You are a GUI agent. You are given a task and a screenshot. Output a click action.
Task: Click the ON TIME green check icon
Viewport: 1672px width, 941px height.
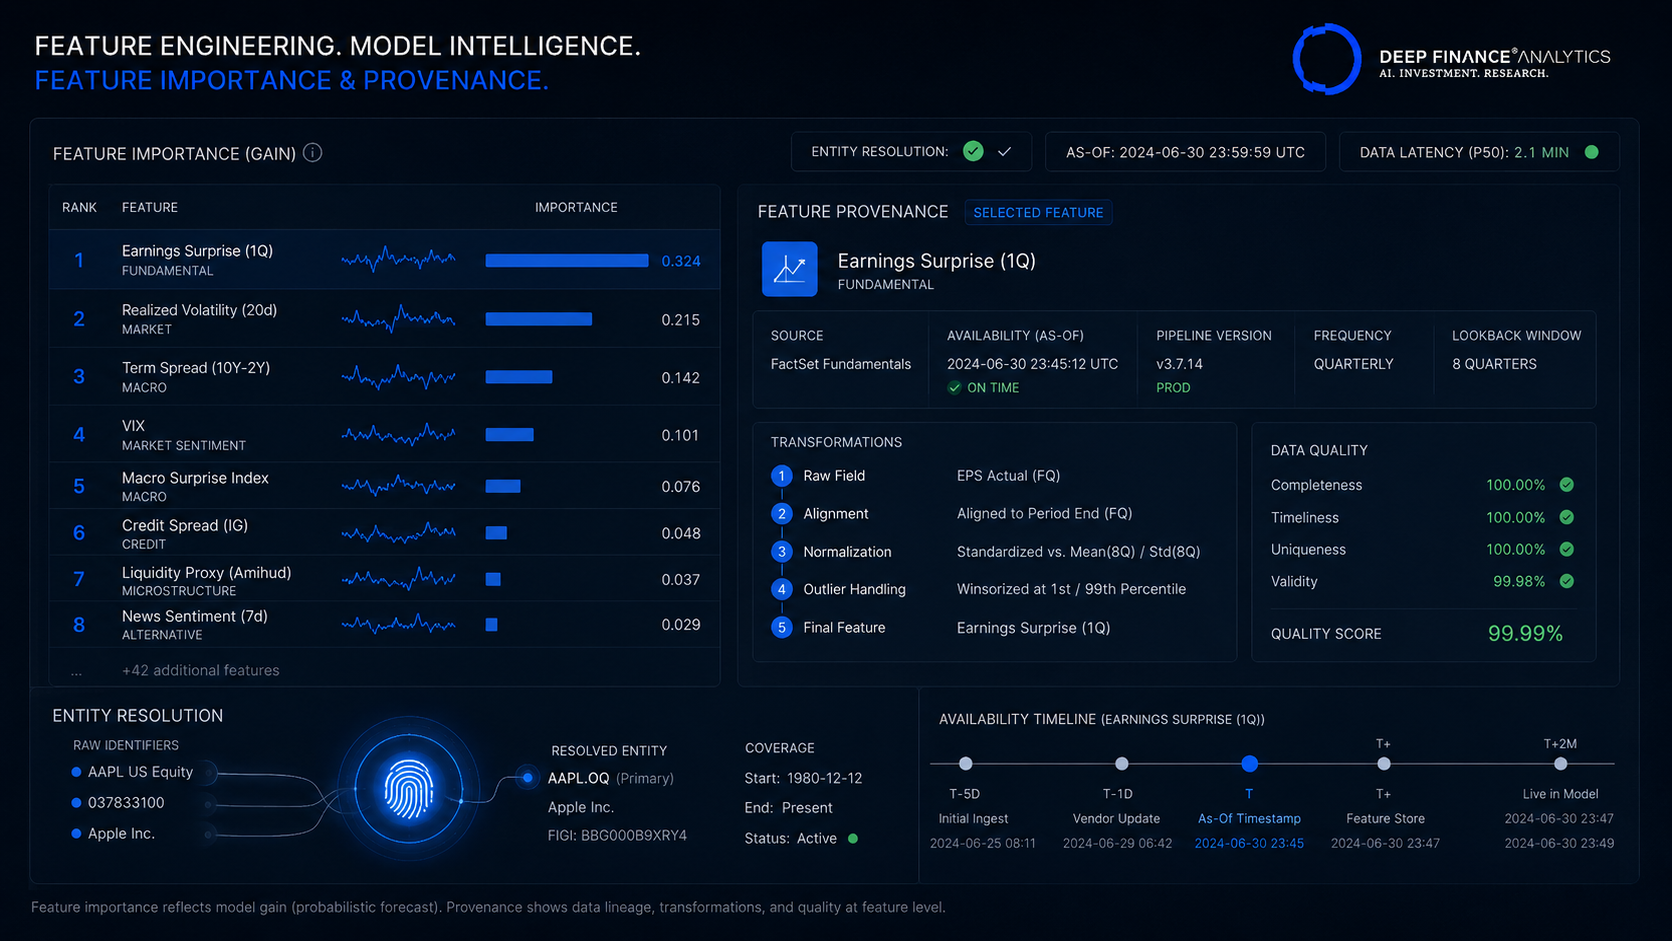(954, 388)
